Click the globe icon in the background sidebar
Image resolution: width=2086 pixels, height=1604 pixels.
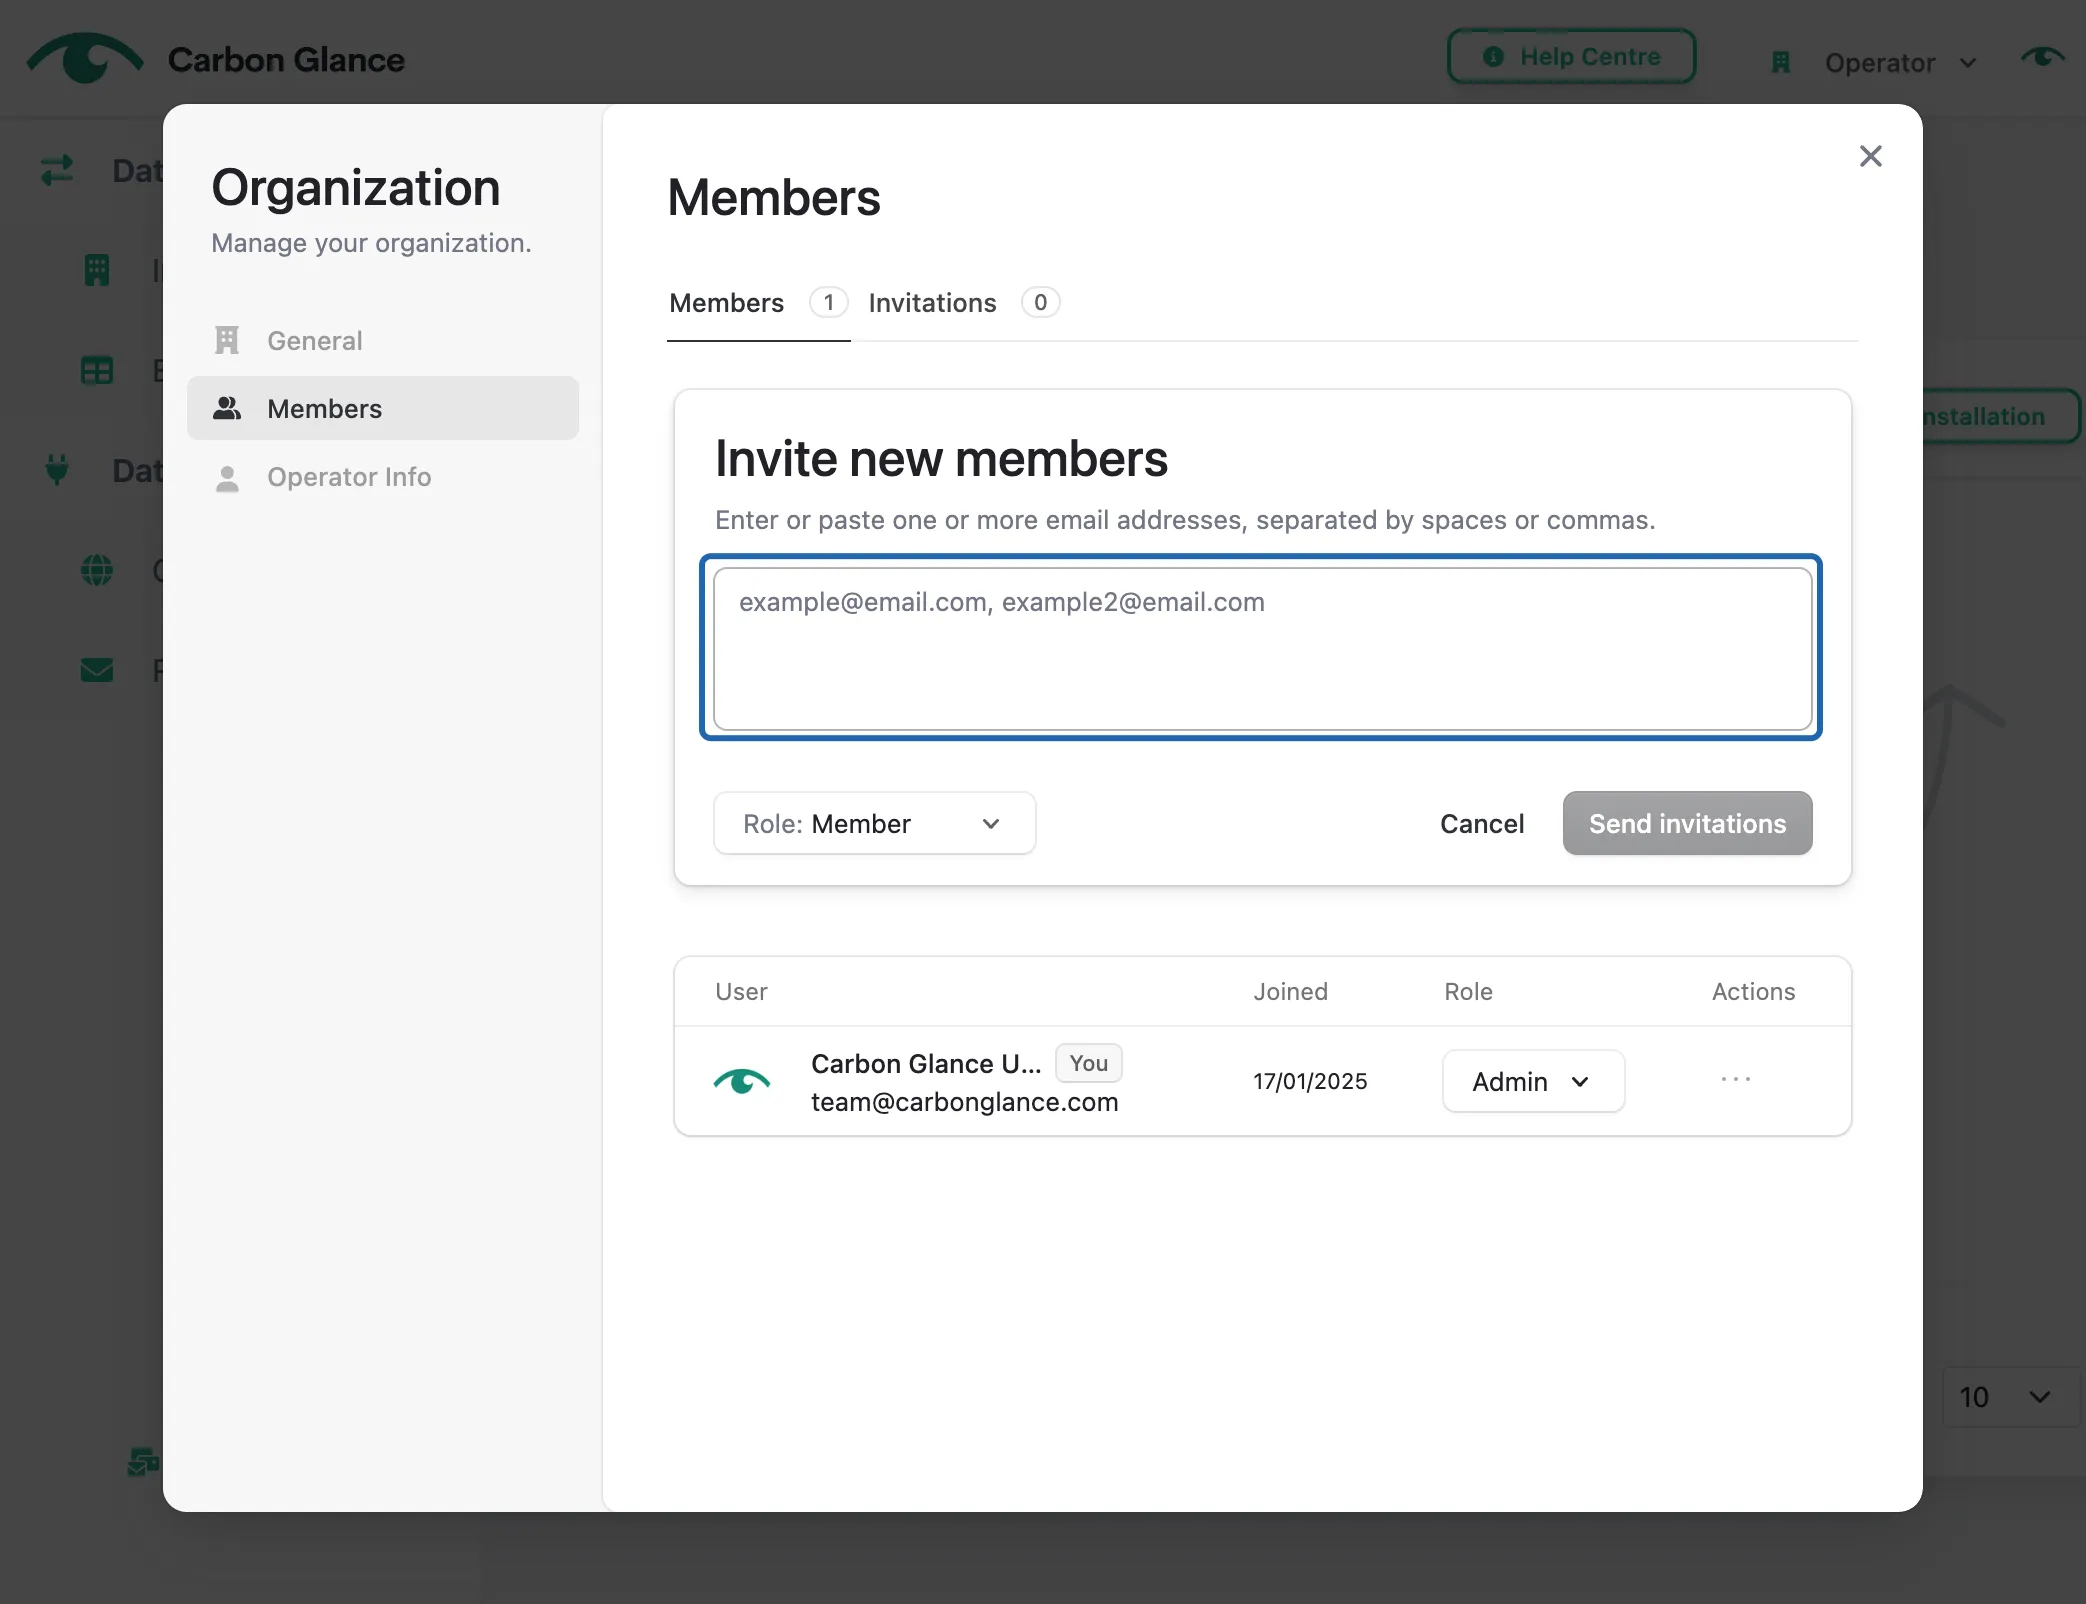pyautogui.click(x=97, y=570)
